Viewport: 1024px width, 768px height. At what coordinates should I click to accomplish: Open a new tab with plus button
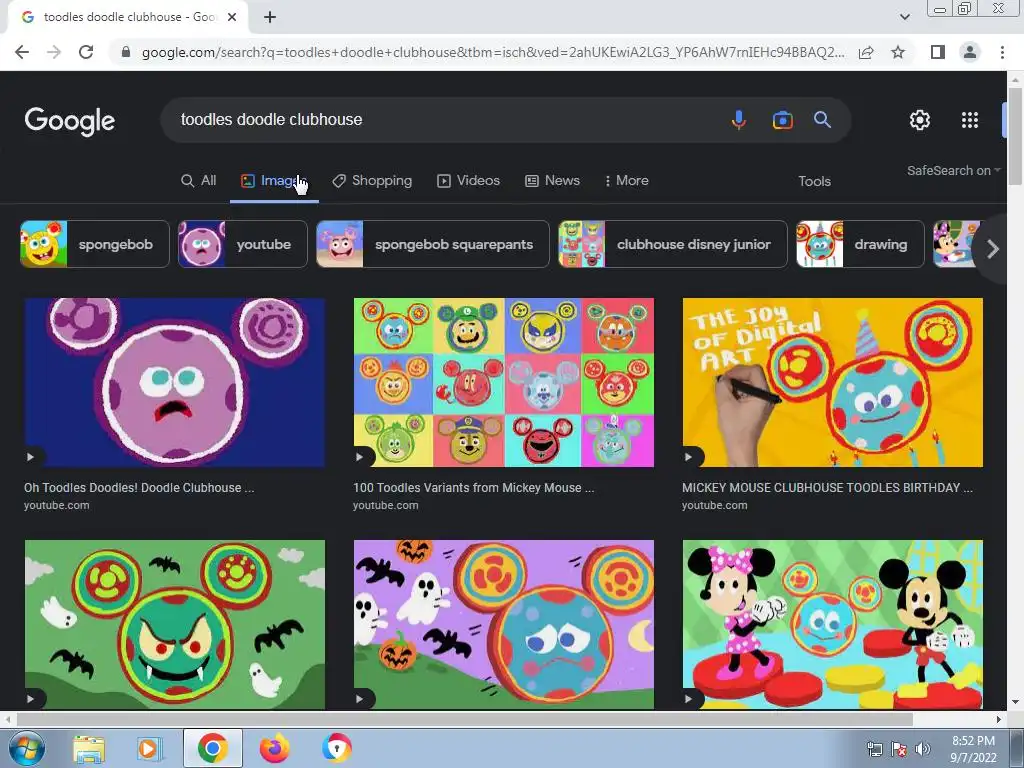tap(270, 18)
